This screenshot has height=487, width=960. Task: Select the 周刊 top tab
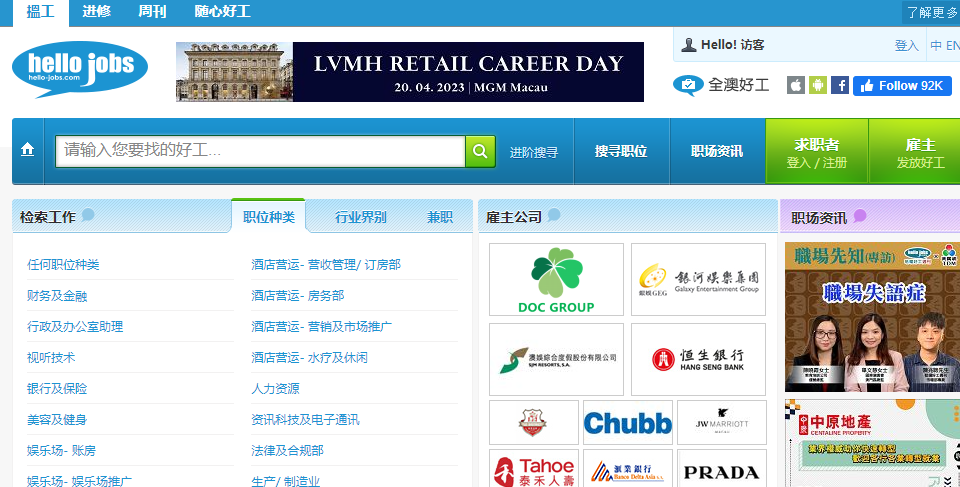[152, 12]
